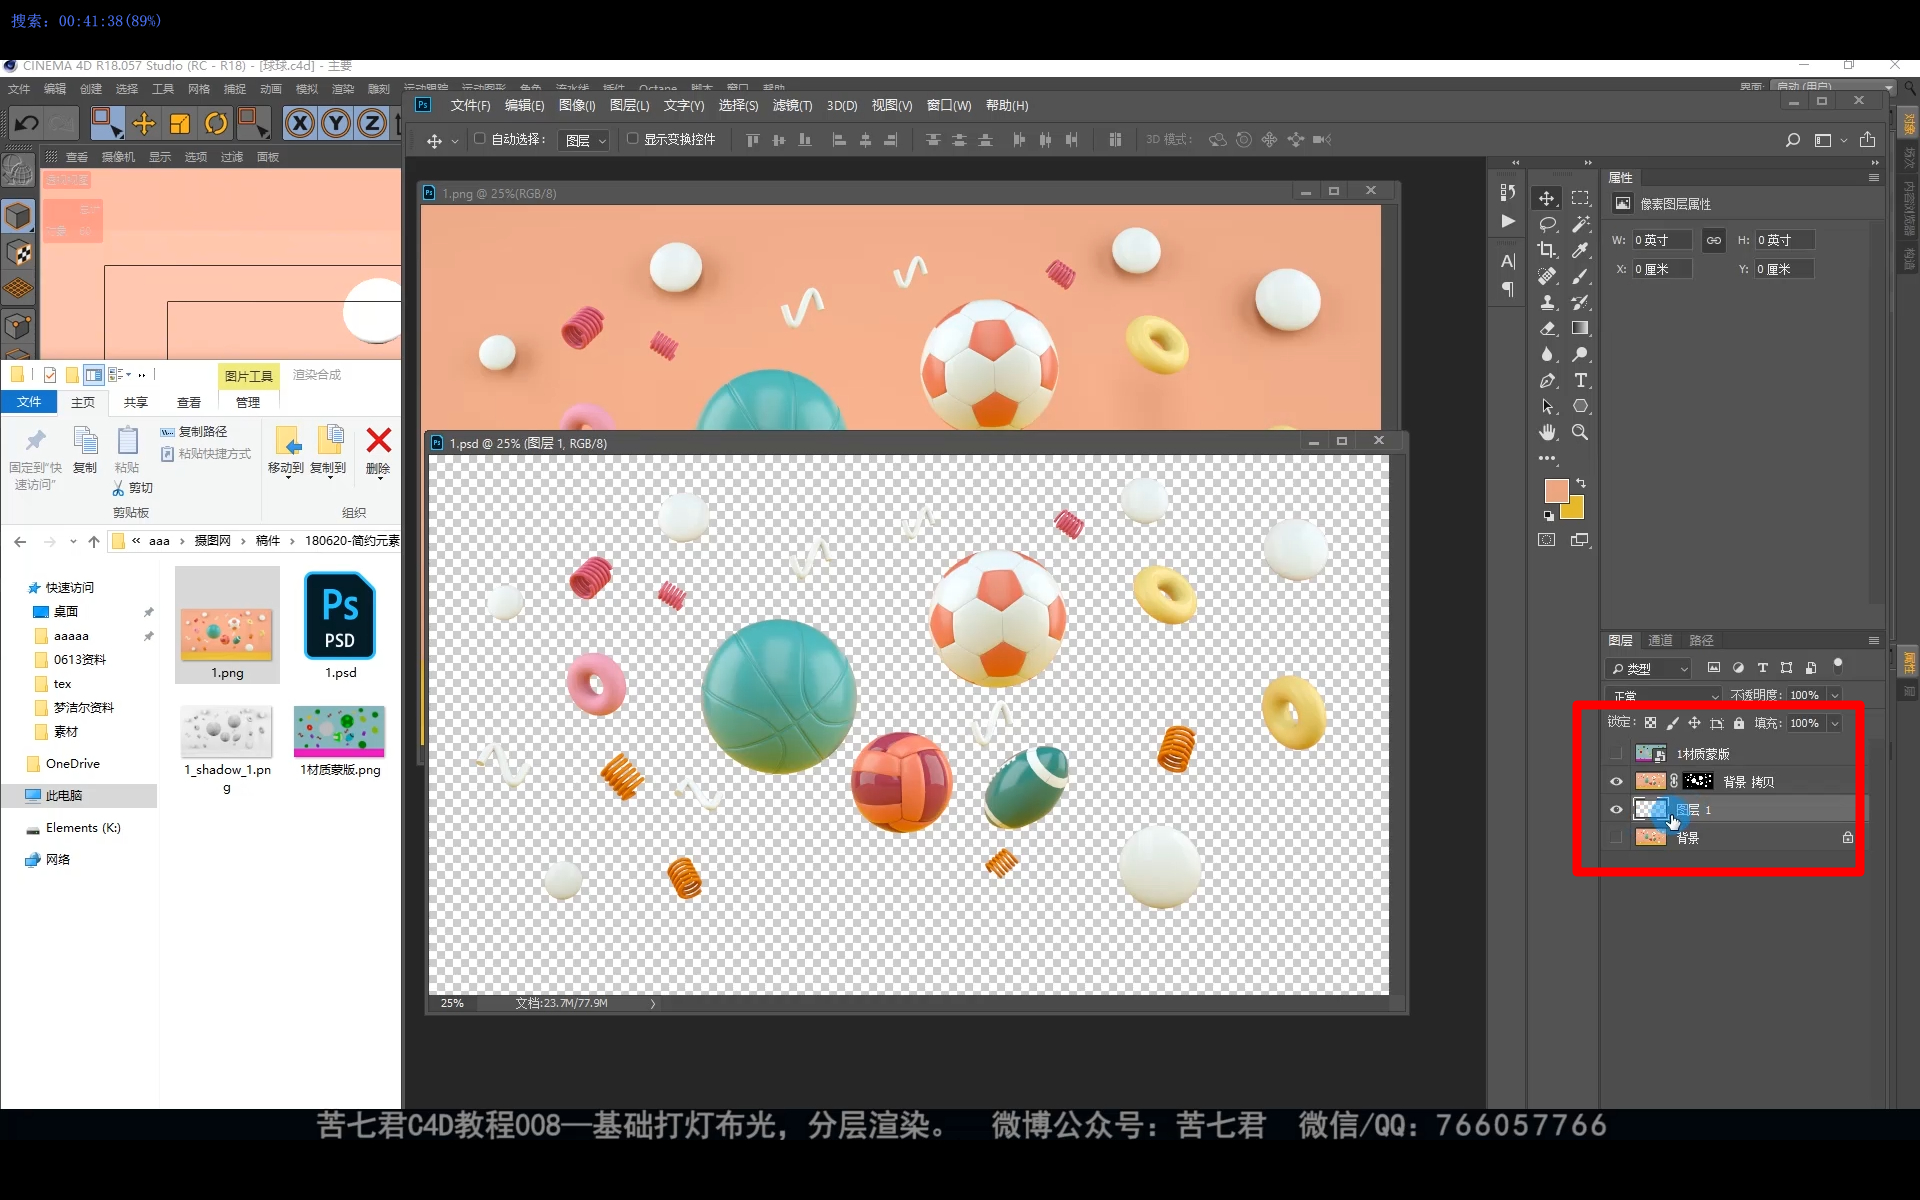Select the Hand tool
Image resolution: width=1920 pixels, height=1200 pixels.
click(x=1547, y=432)
